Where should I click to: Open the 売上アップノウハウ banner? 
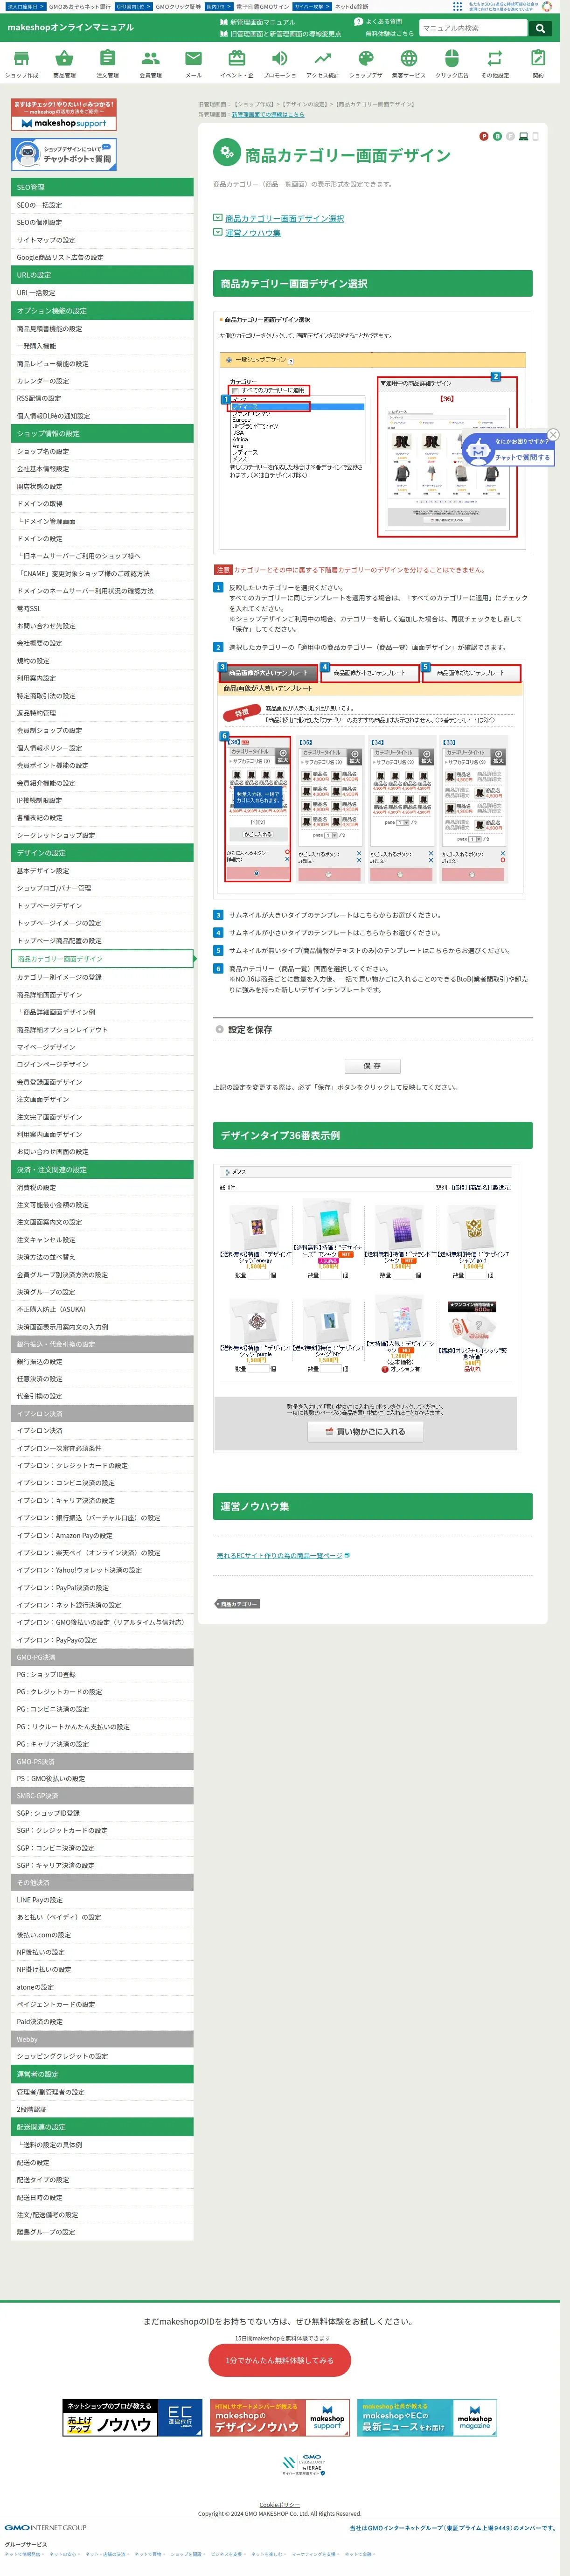point(131,2419)
